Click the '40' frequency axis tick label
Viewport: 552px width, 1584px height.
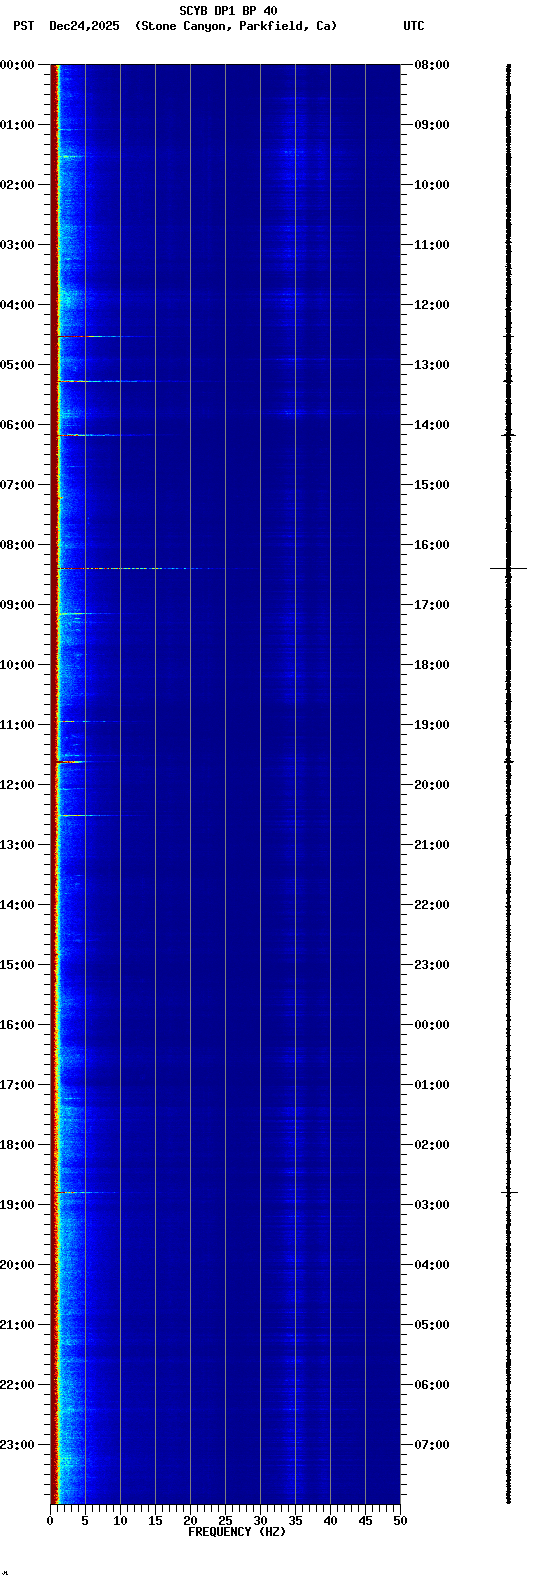[x=330, y=1521]
